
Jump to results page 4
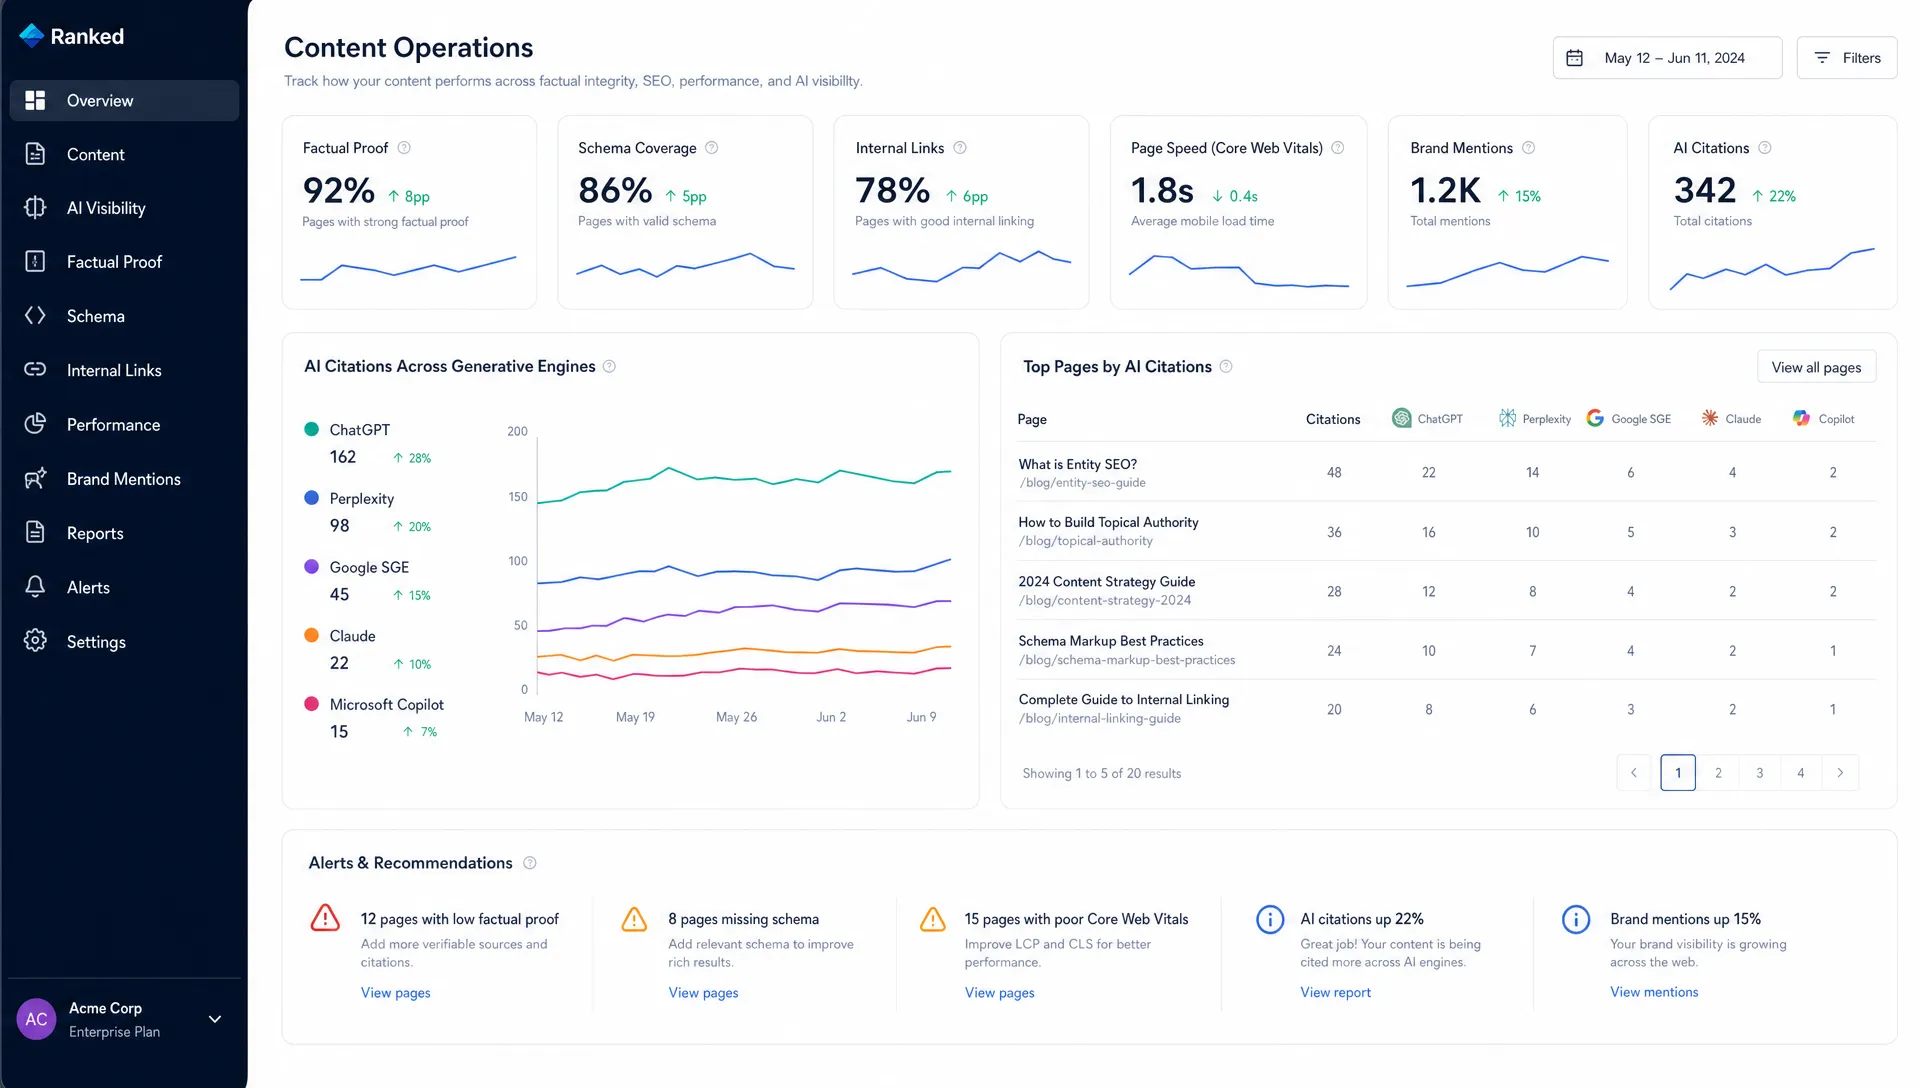tap(1801, 773)
